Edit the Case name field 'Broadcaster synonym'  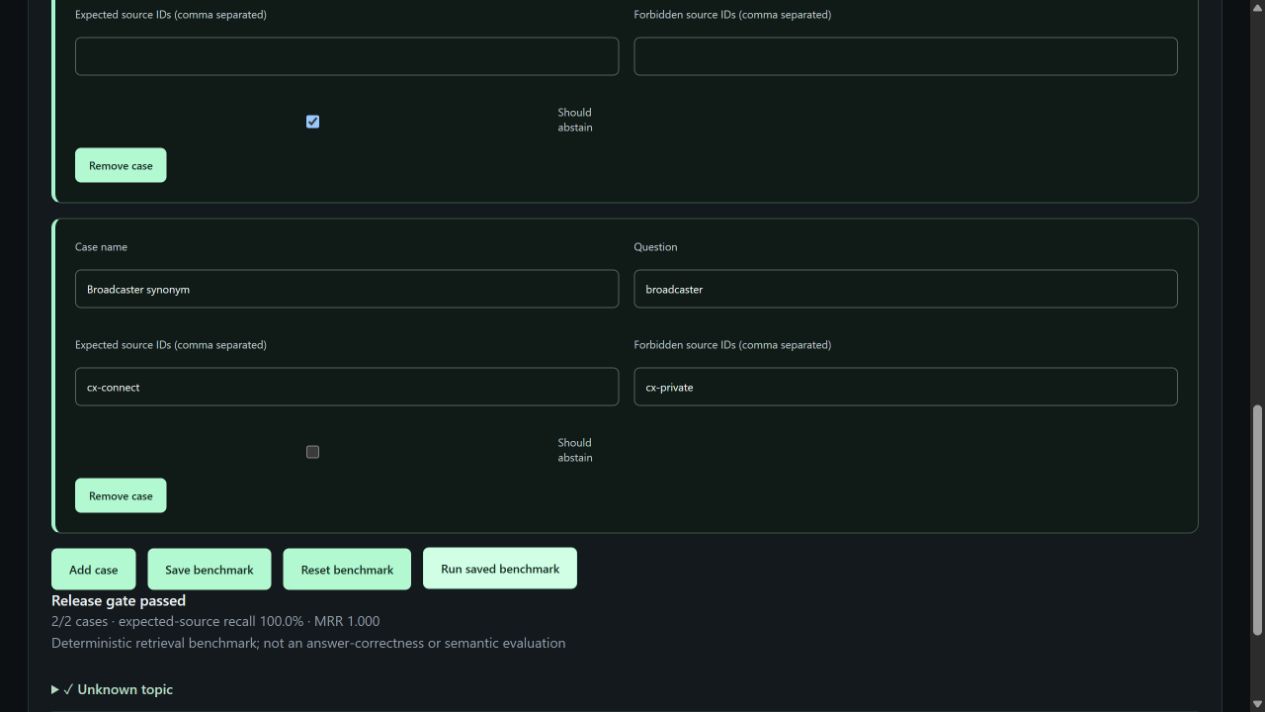[347, 289]
